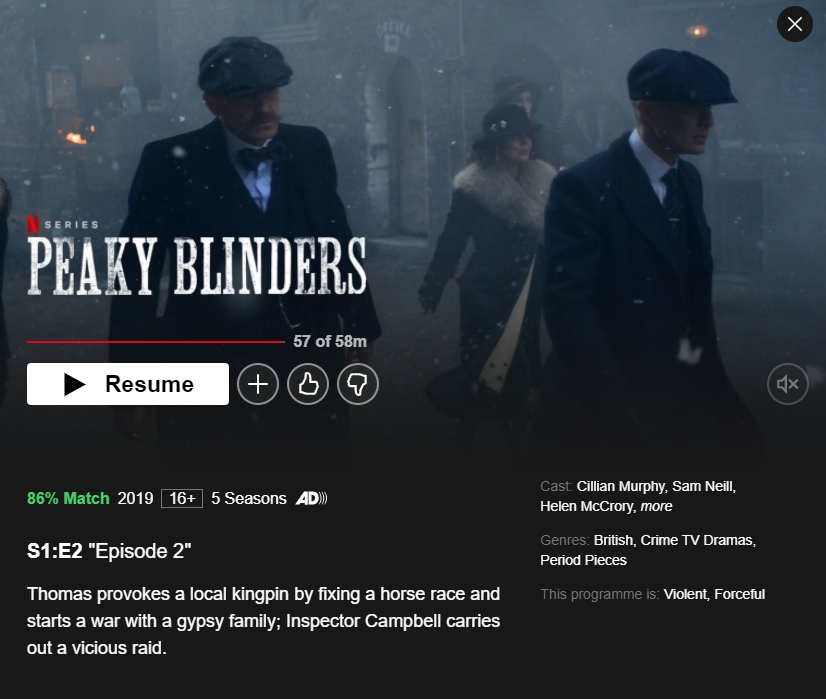826x699 pixels.
Task: Unmute the trailer audio
Action: 788,384
